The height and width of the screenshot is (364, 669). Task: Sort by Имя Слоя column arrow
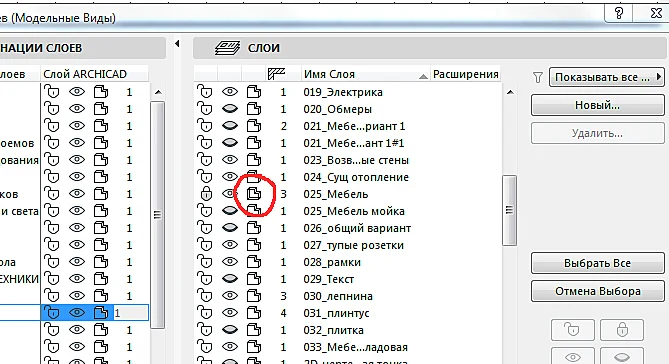423,76
